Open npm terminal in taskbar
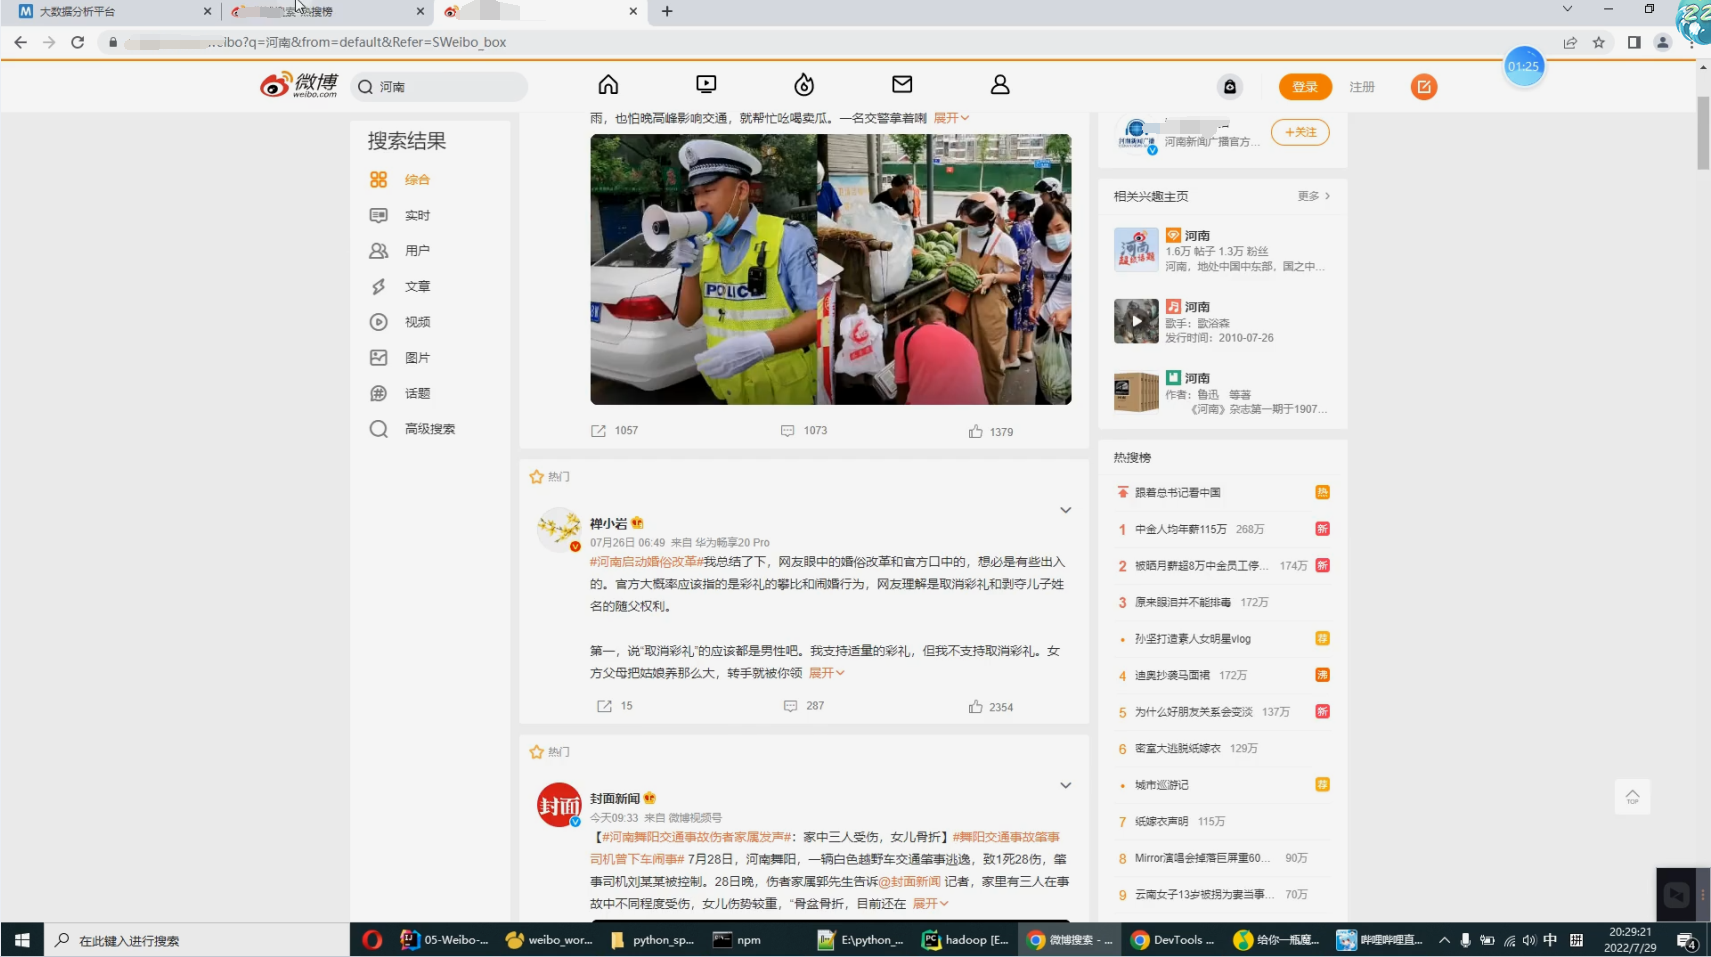 click(740, 940)
